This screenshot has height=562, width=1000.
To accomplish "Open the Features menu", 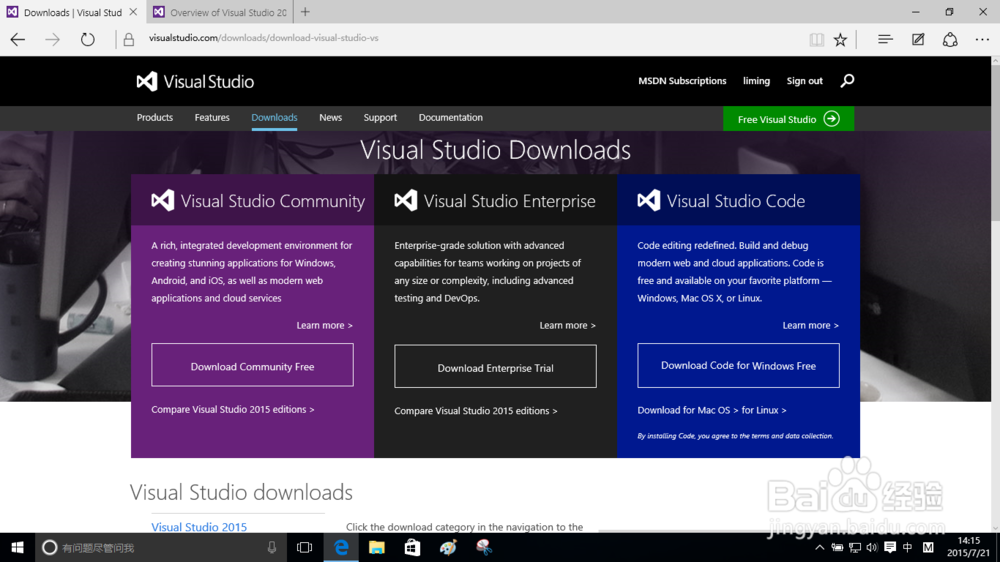I will click(212, 117).
